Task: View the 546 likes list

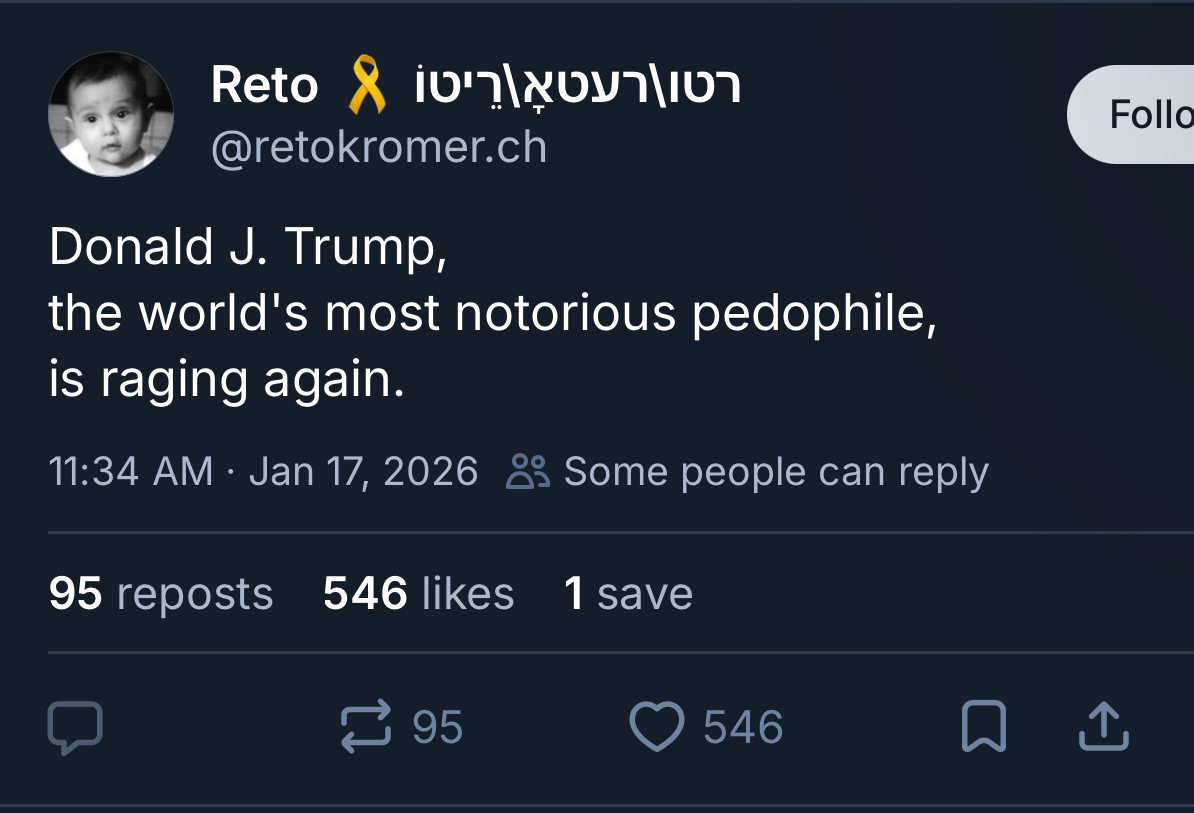Action: (x=418, y=593)
